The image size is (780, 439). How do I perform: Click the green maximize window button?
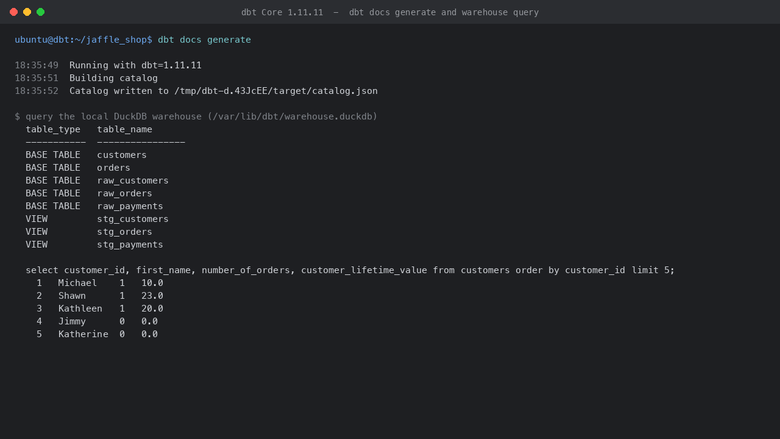[41, 12]
